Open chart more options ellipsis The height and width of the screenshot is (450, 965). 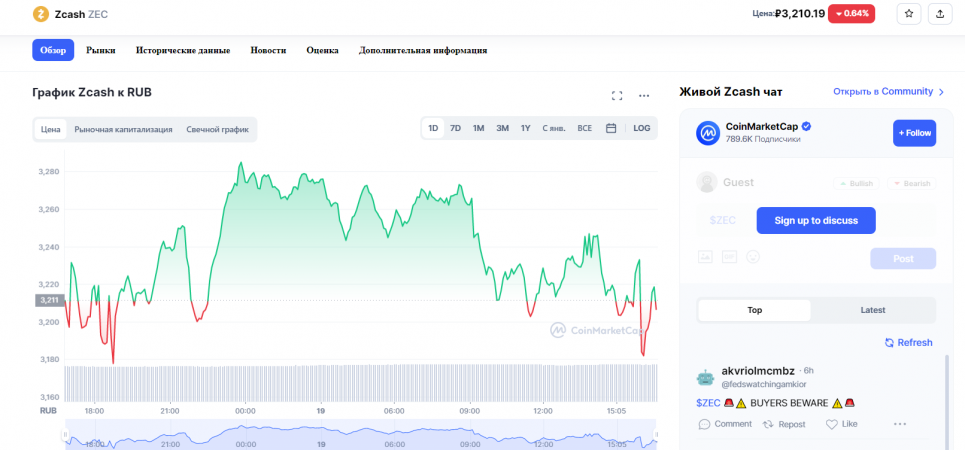tap(644, 95)
